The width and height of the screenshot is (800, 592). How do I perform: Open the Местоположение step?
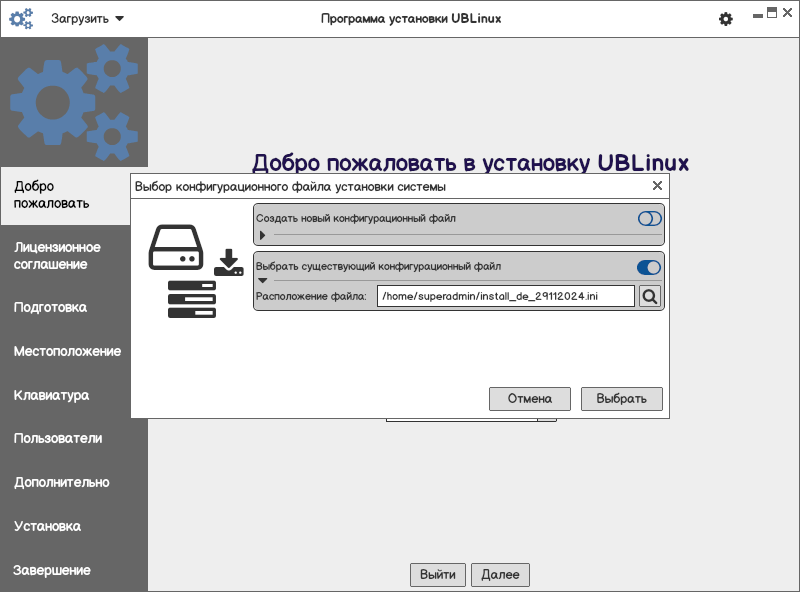pyautogui.click(x=67, y=351)
